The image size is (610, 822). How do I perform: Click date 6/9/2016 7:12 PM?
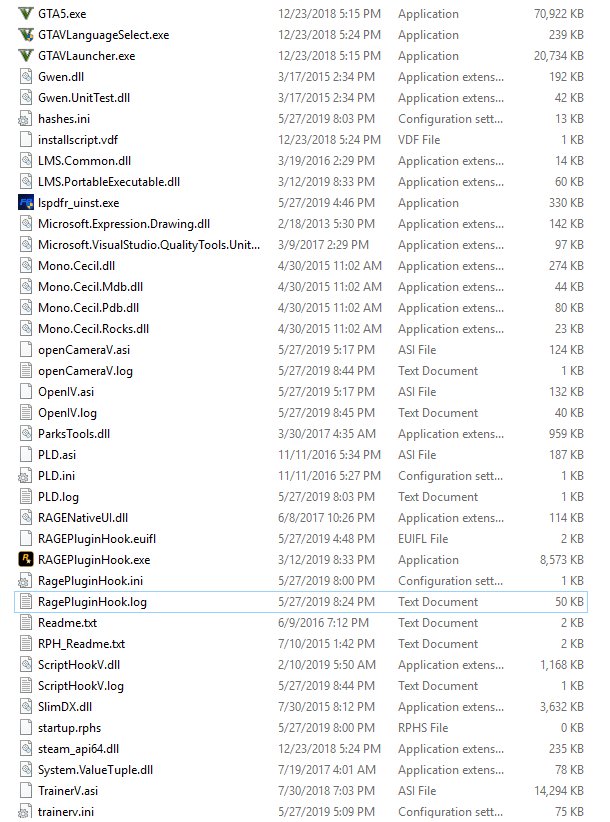pyautogui.click(x=323, y=623)
